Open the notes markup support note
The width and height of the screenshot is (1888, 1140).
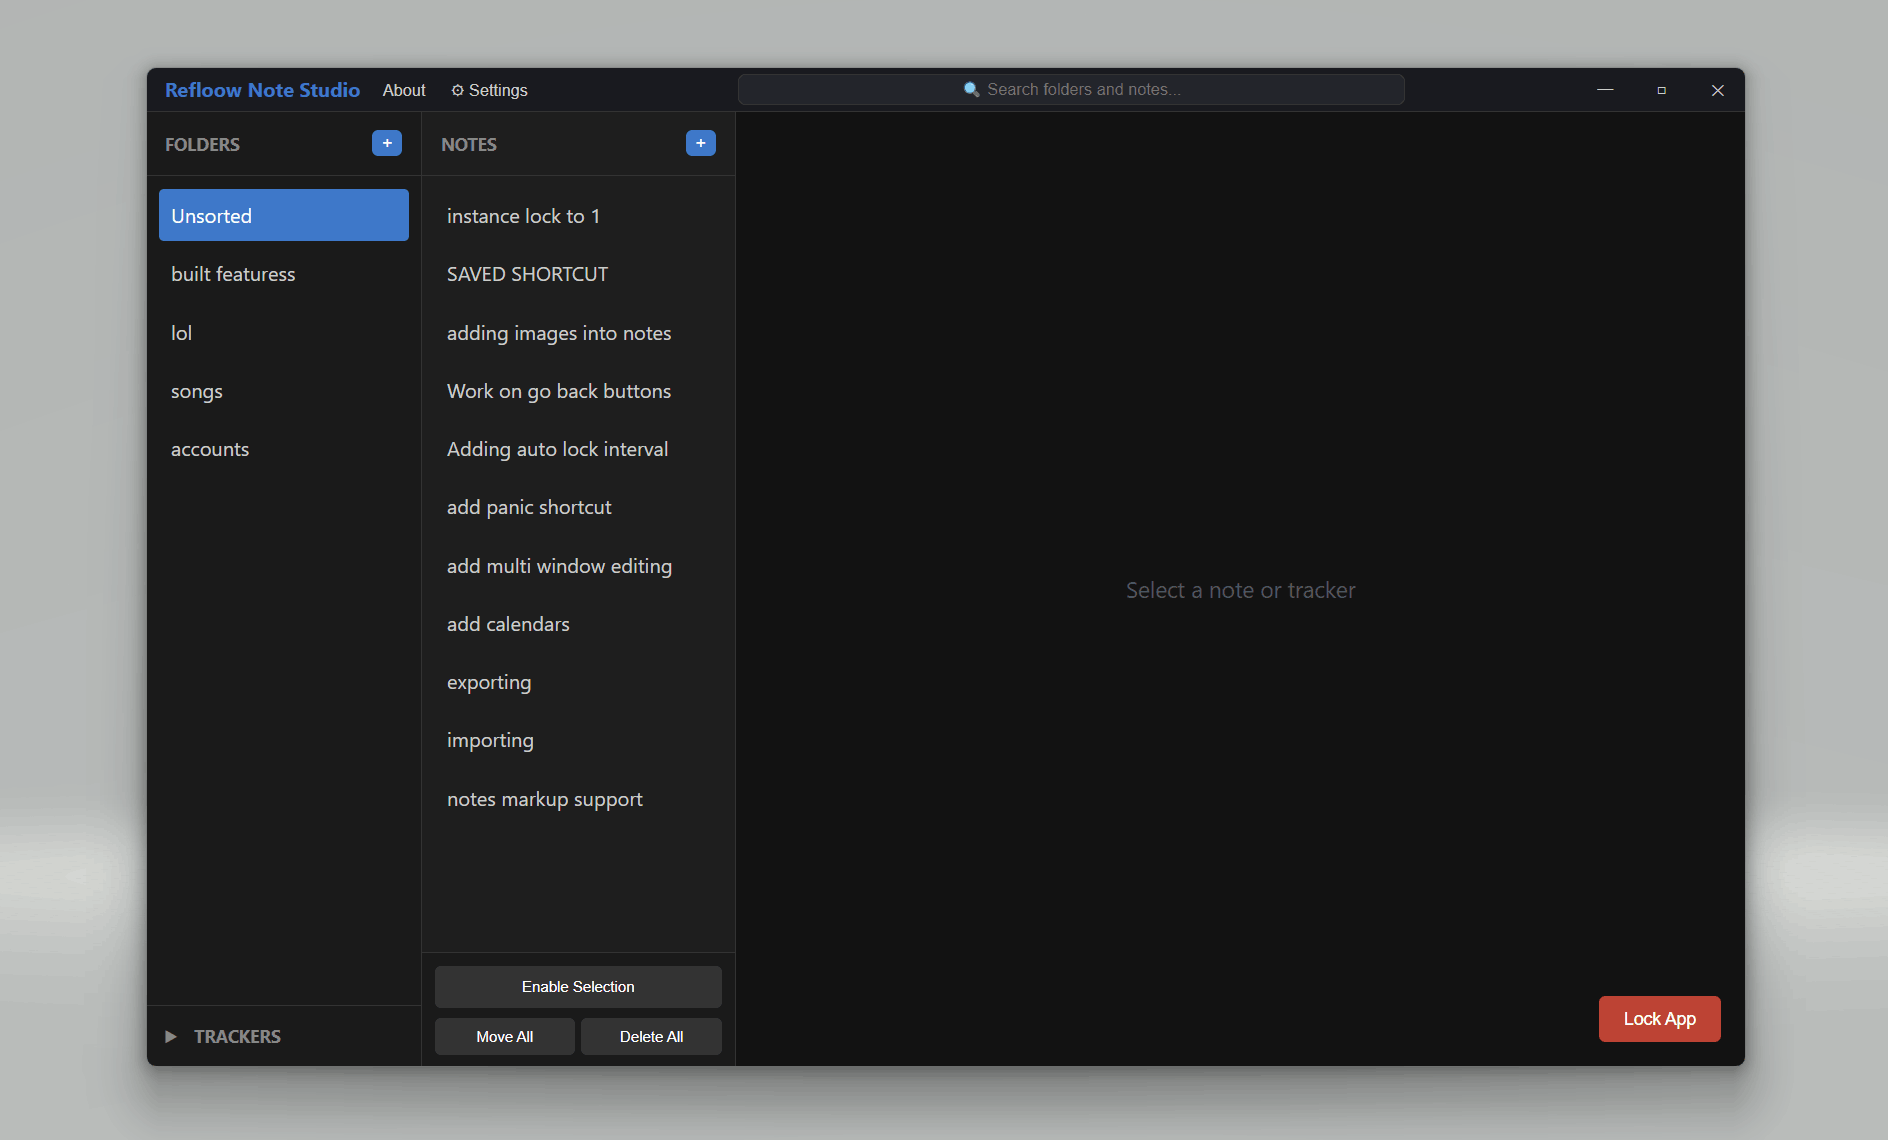point(545,798)
